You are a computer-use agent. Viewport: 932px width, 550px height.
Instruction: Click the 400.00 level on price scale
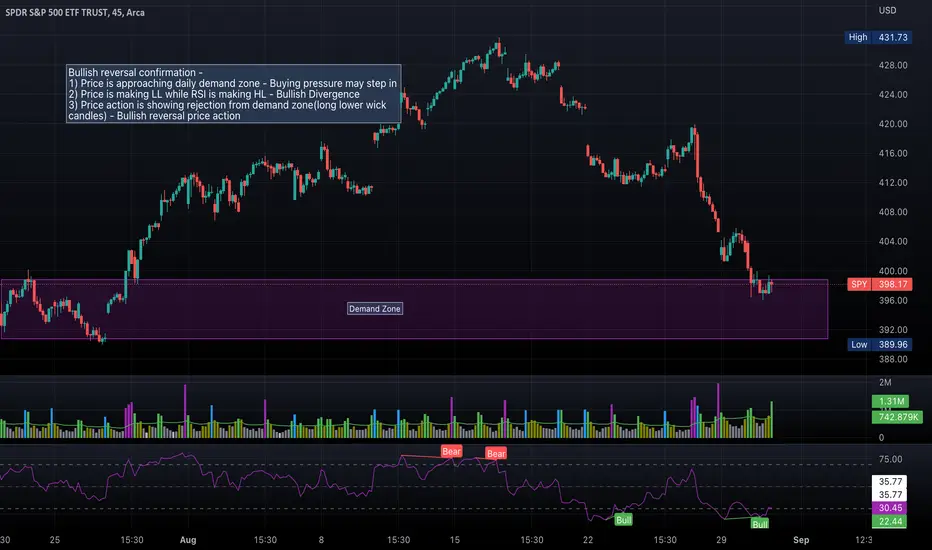point(893,271)
